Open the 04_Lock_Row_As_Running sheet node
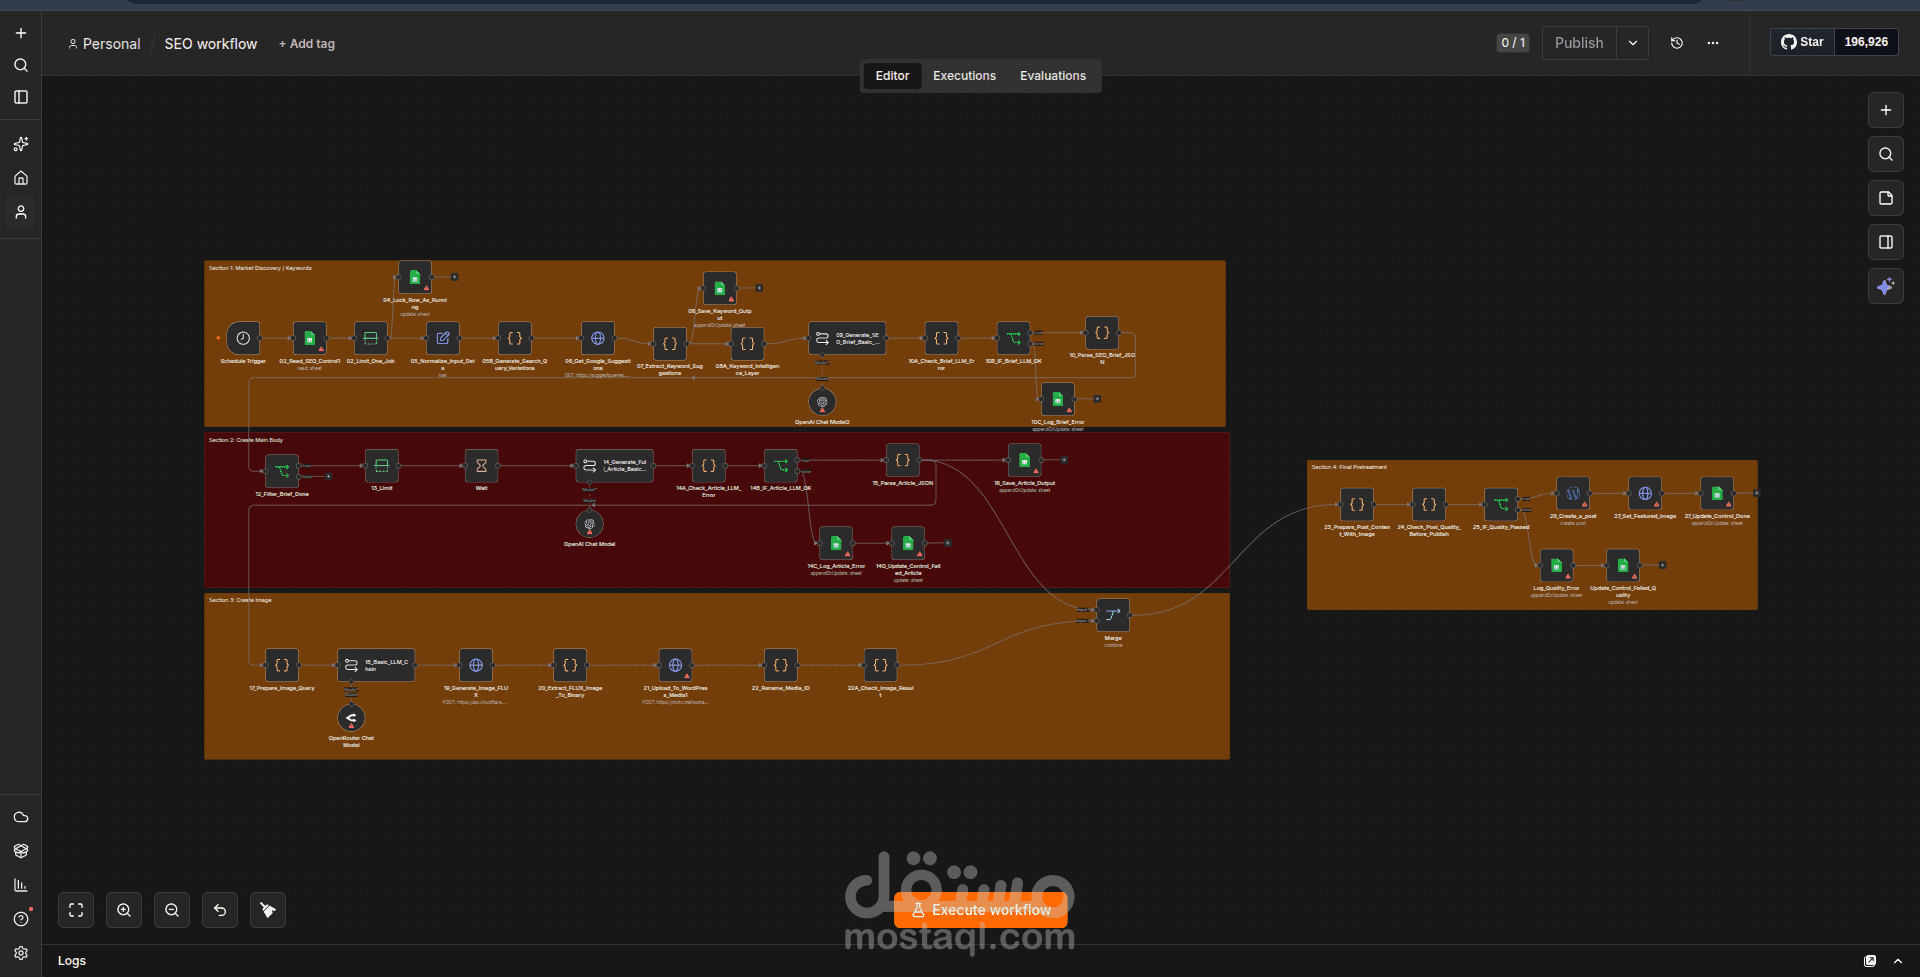The height and width of the screenshot is (977, 1920). pyautogui.click(x=415, y=277)
